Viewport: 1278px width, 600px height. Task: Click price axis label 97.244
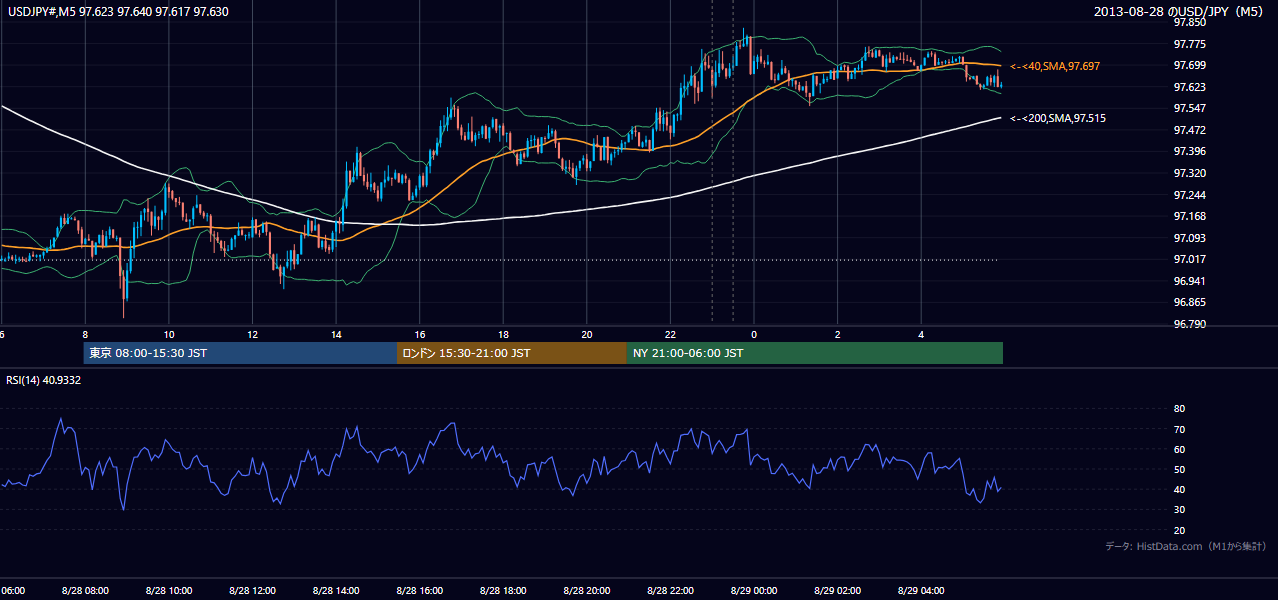pyautogui.click(x=1188, y=195)
